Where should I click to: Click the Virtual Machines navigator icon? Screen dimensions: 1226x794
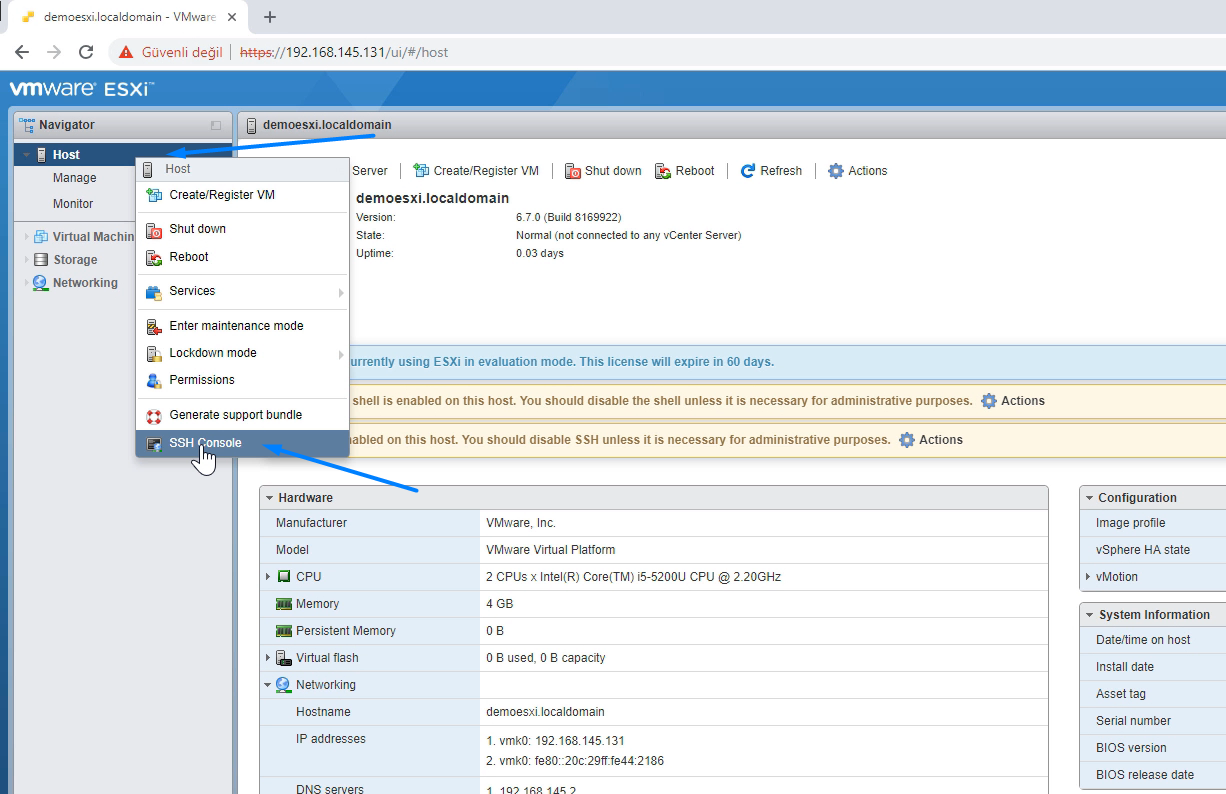coord(41,237)
